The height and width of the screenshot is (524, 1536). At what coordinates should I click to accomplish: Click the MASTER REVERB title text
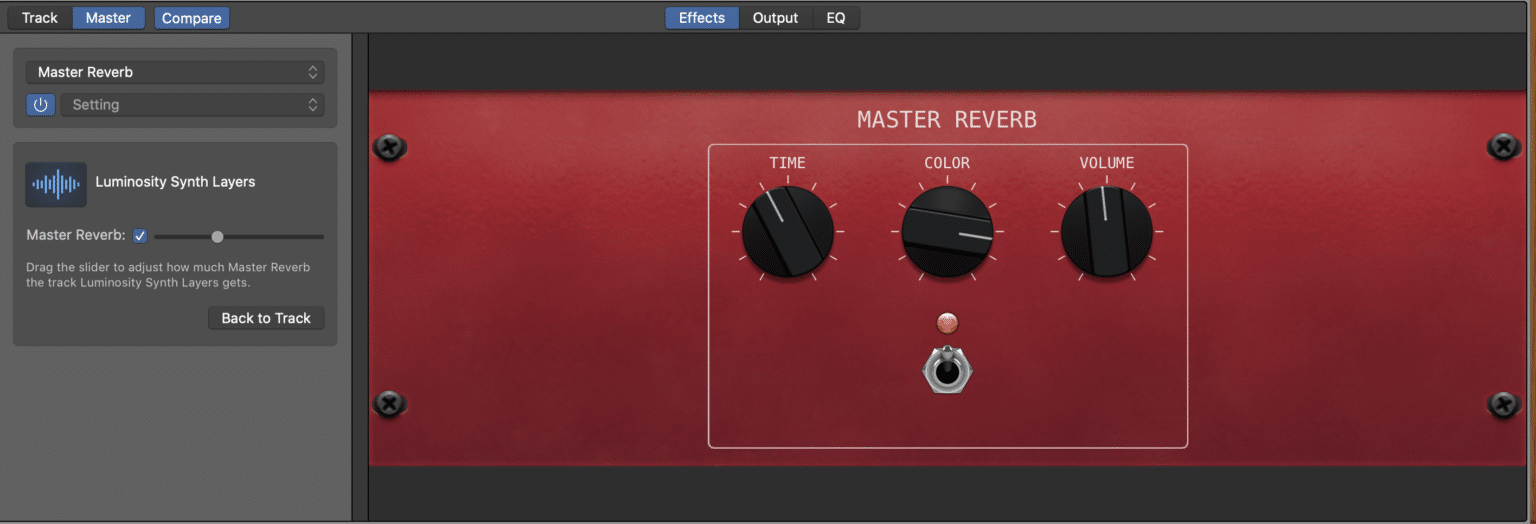[947, 120]
